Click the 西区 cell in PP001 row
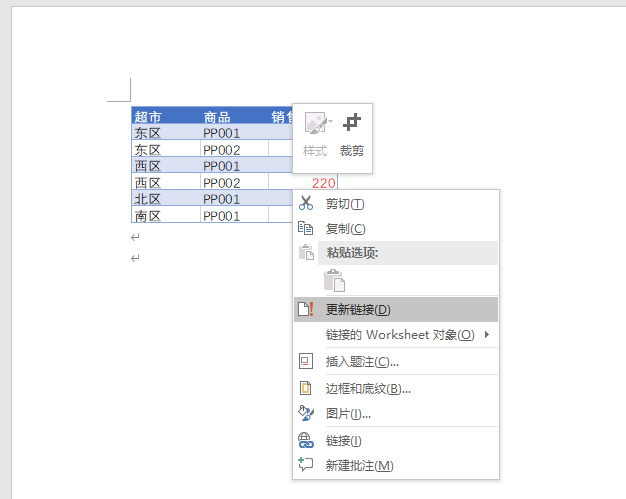The image size is (626, 499). [x=166, y=165]
